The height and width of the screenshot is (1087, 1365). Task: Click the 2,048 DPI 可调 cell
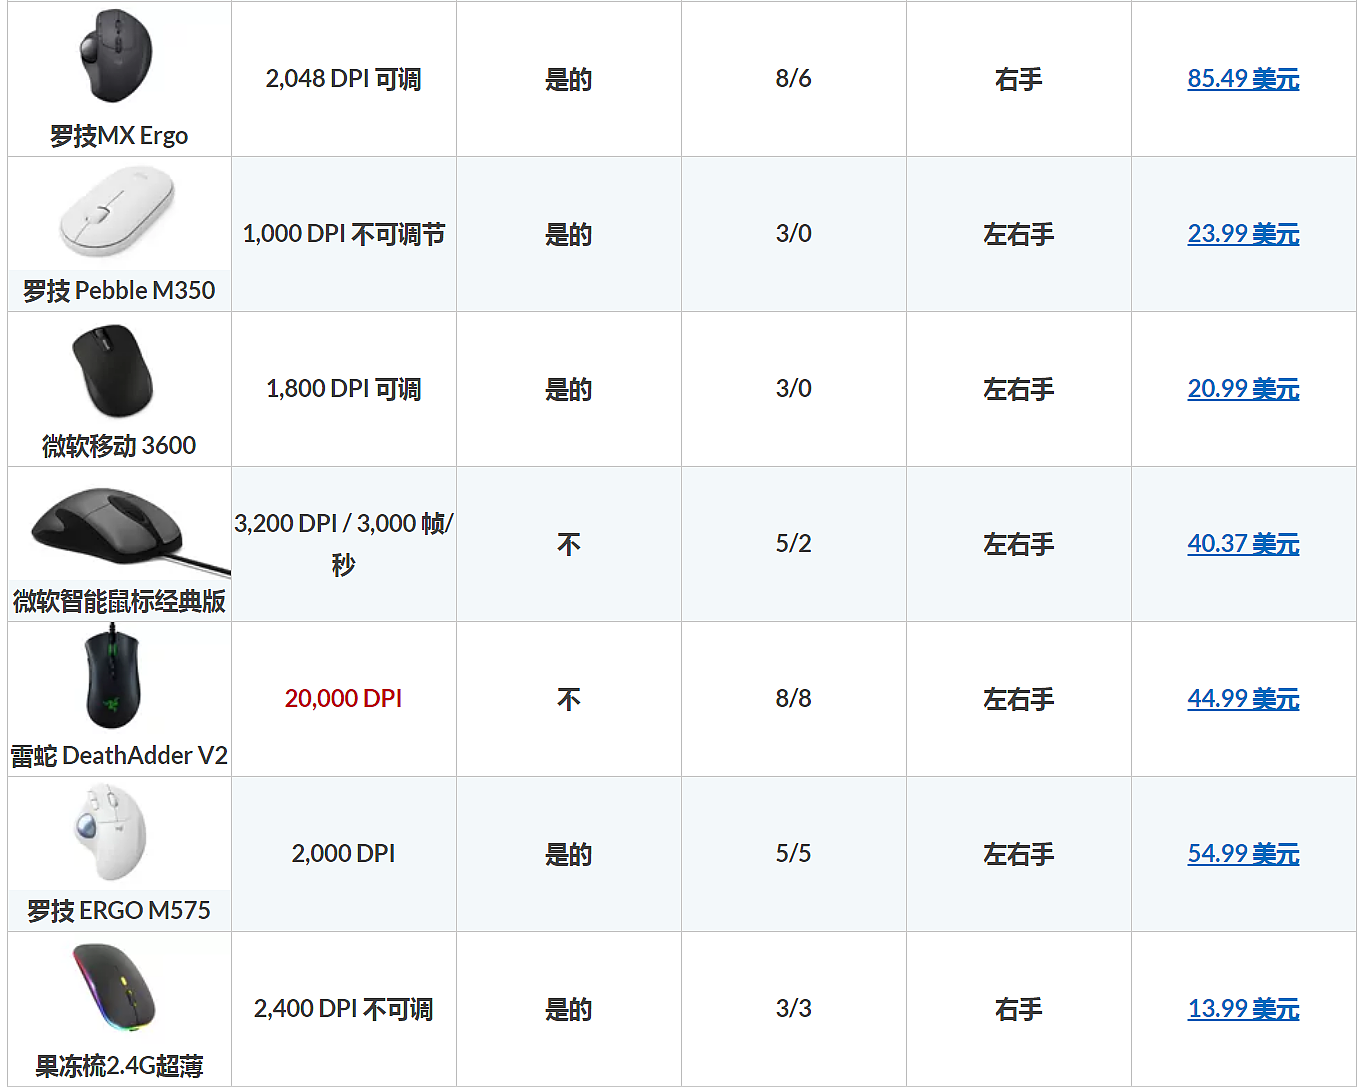point(343,79)
